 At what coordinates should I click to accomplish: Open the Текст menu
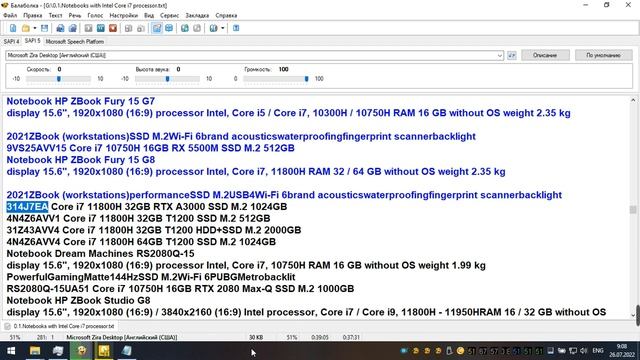(x=56, y=16)
